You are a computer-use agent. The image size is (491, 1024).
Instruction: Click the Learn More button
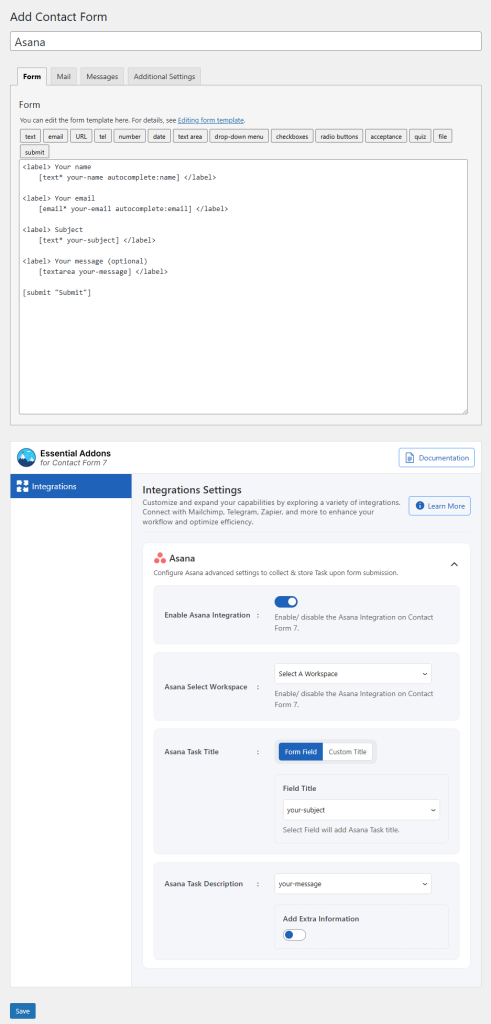coord(439,506)
